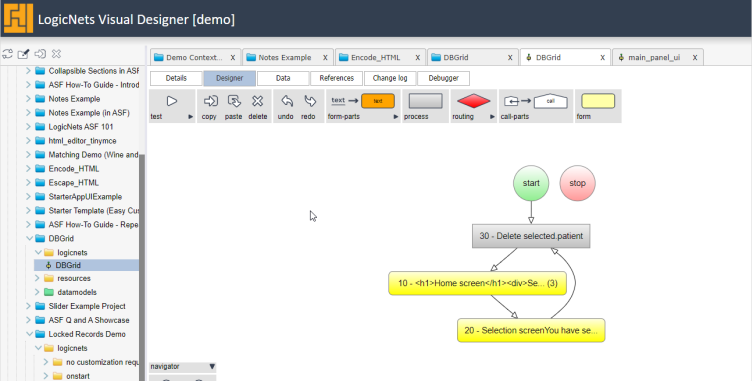The width and height of the screenshot is (752, 381).
Task: Select the orange text form-part node
Action: point(378,101)
